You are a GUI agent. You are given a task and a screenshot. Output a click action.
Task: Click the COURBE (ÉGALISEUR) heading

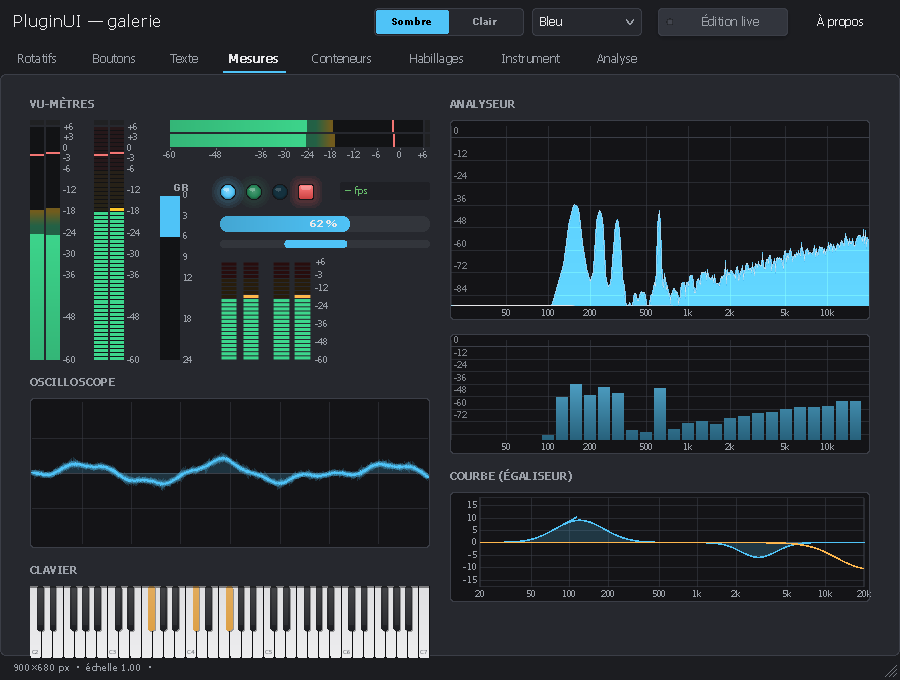511,476
